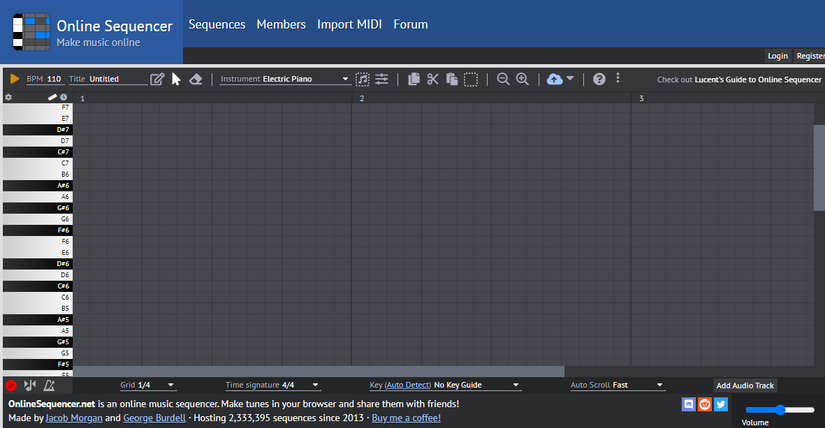
Task: Adjust the Volume slider
Action: tap(780, 410)
